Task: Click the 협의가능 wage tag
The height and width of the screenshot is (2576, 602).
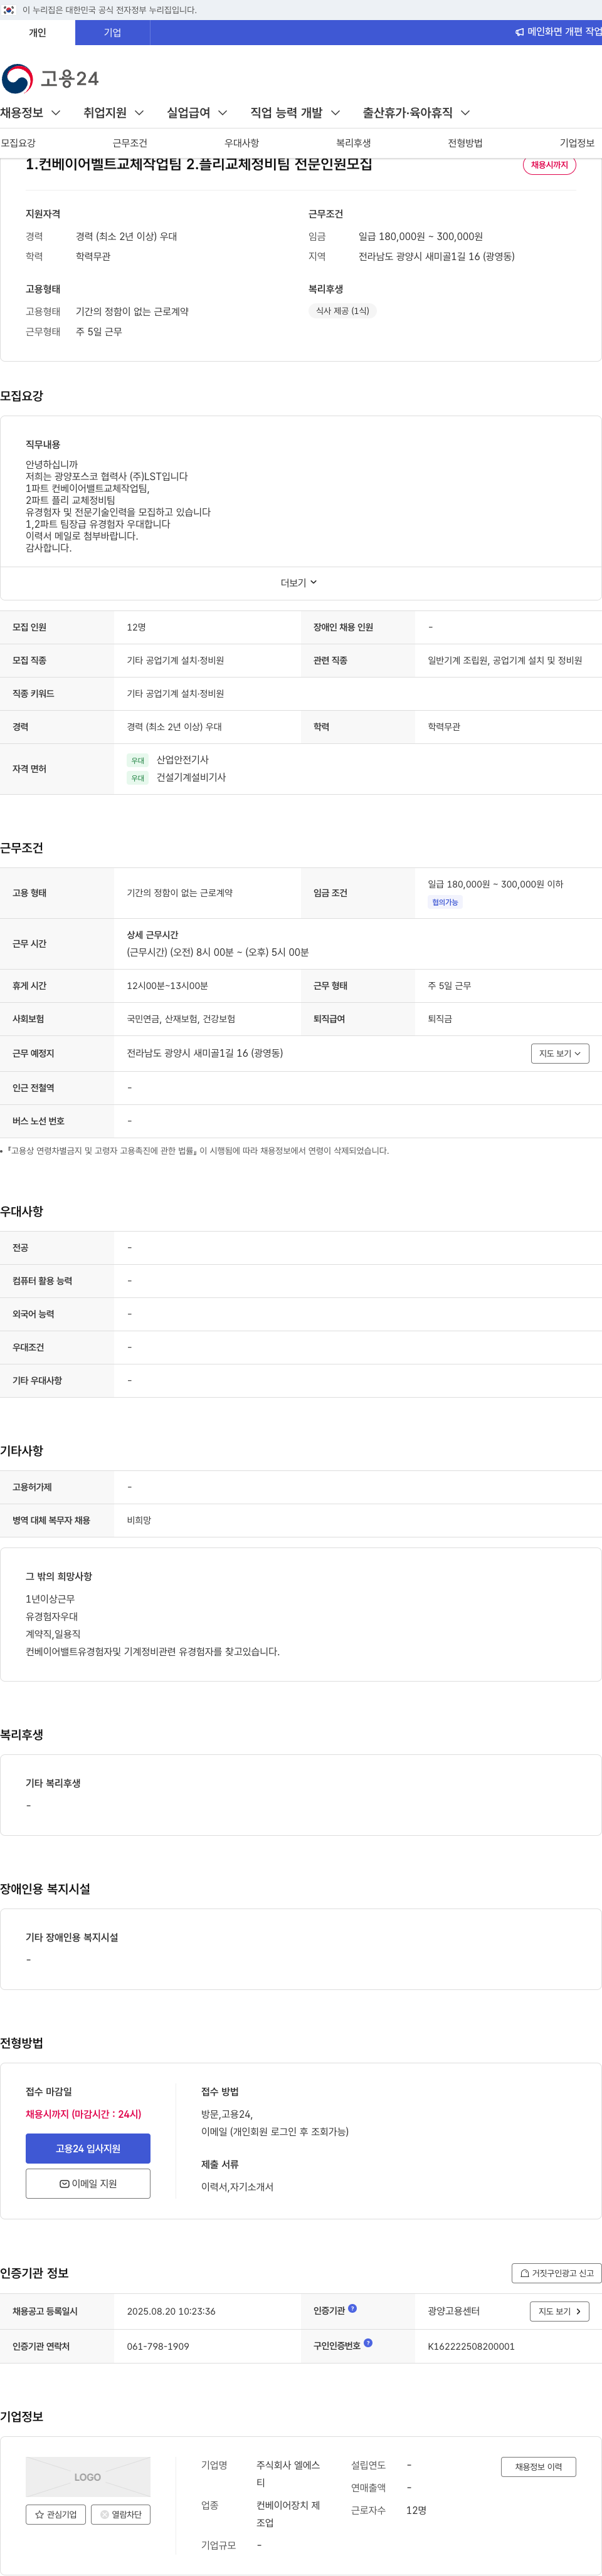Action: [445, 902]
